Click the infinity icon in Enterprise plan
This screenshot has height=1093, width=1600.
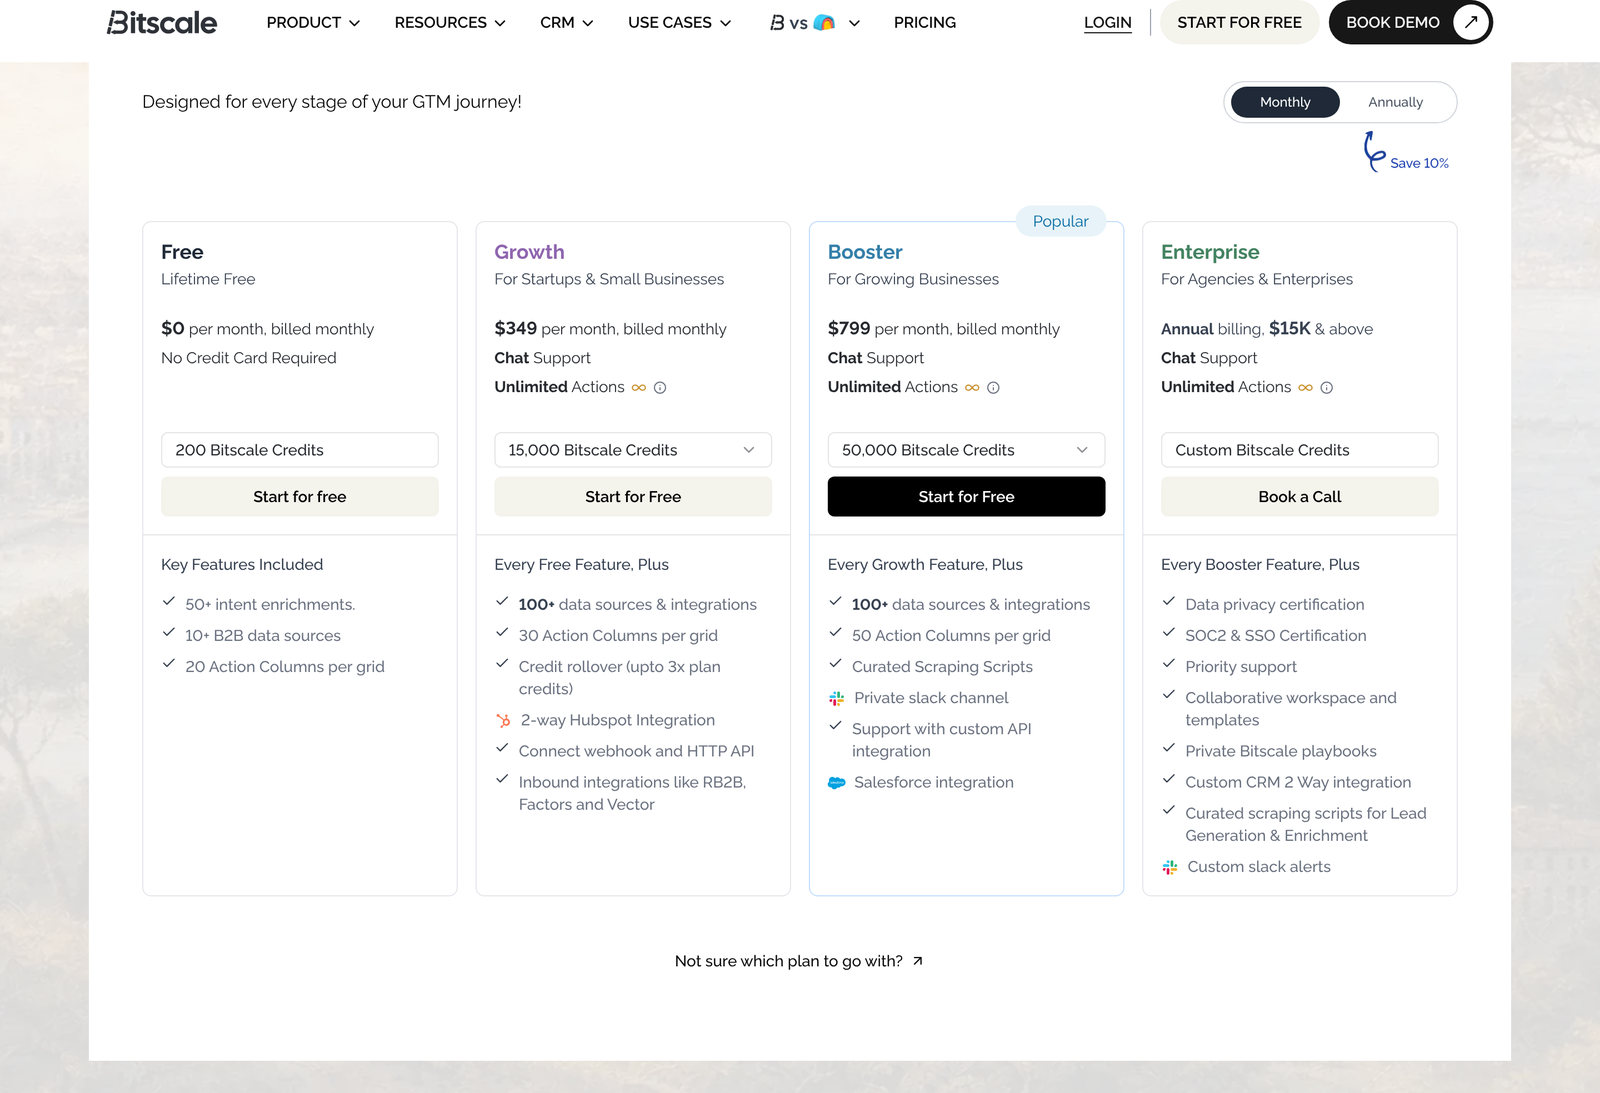[x=1306, y=388]
